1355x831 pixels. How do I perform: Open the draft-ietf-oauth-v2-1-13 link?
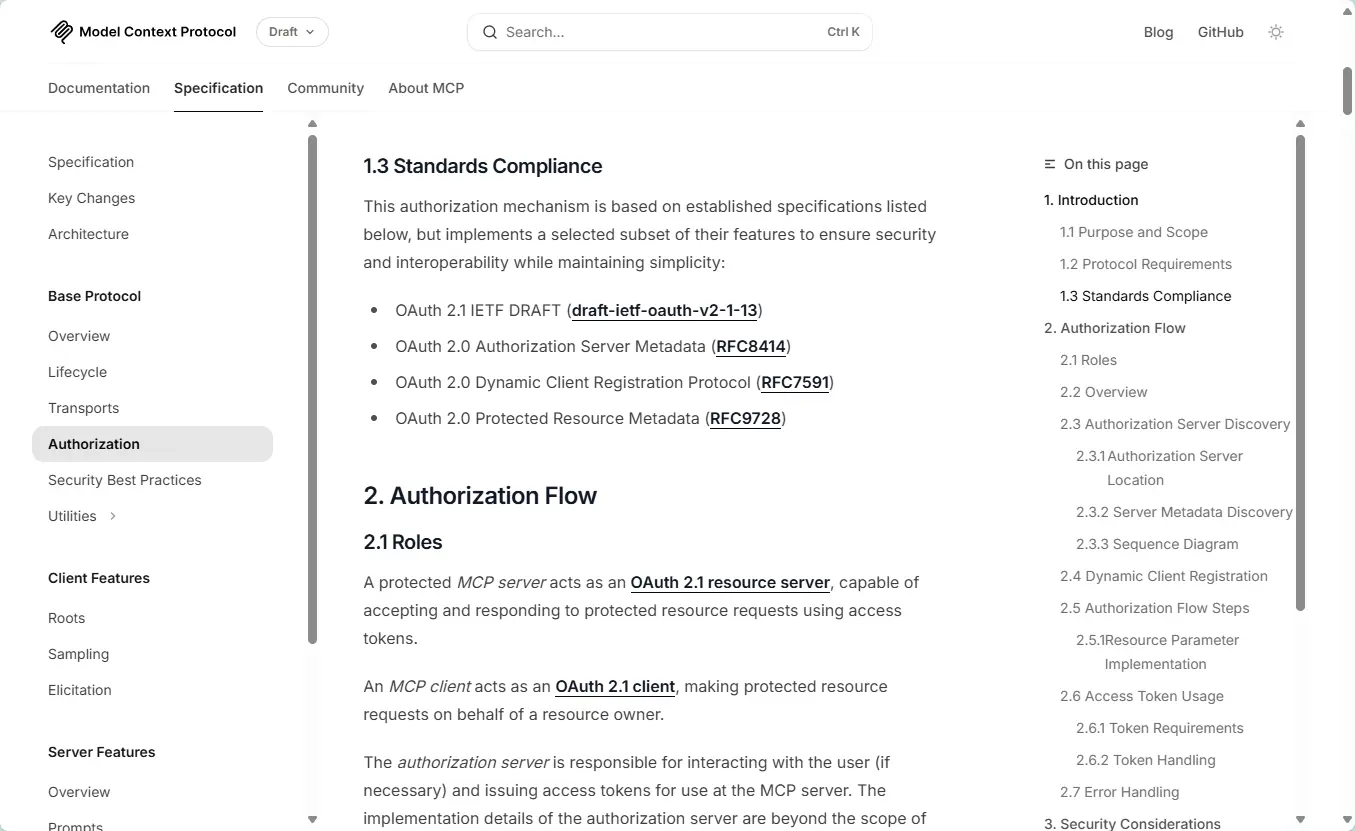(664, 310)
